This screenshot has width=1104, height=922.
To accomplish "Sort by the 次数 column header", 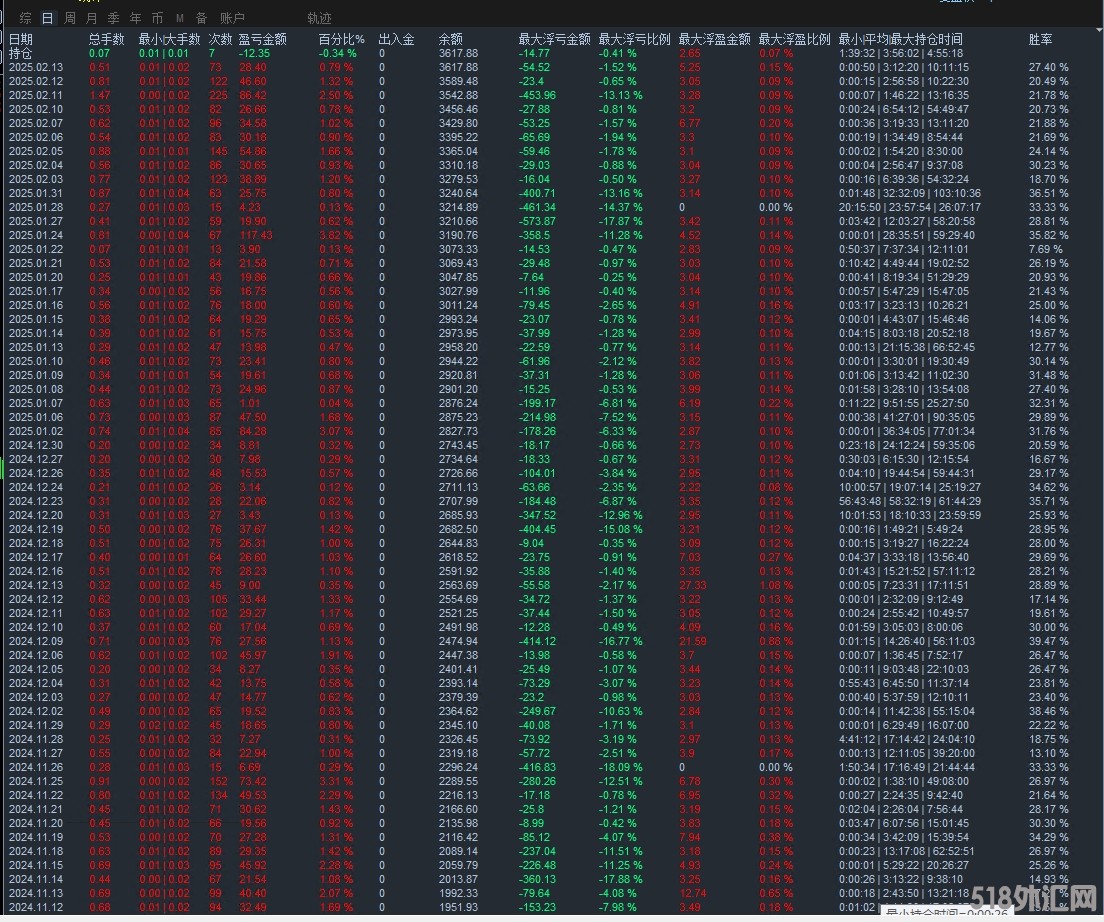I will [220, 39].
